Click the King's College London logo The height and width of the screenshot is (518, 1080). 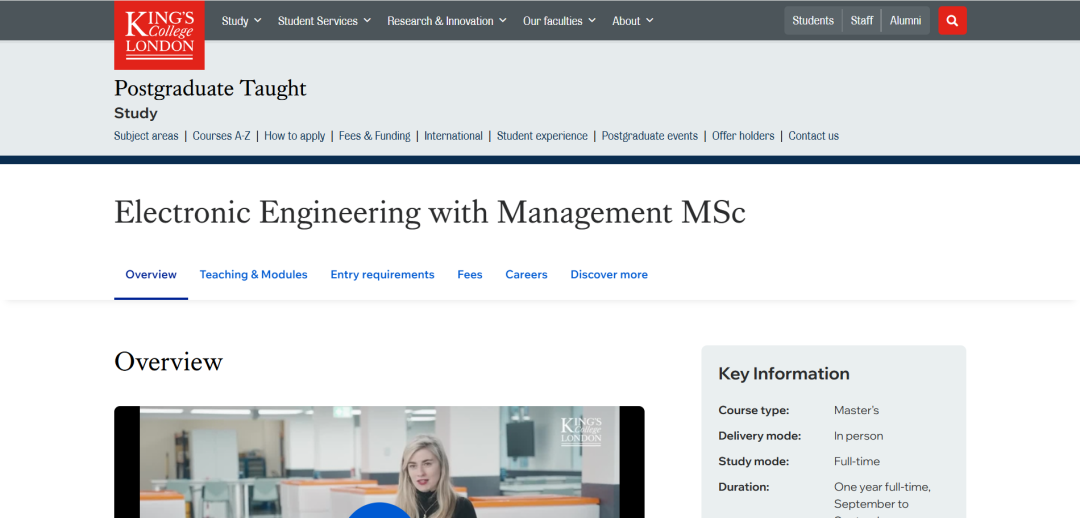click(x=159, y=35)
